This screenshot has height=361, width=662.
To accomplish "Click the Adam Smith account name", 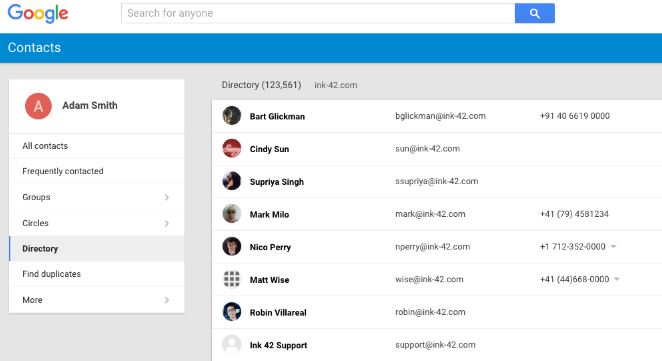I will [90, 106].
